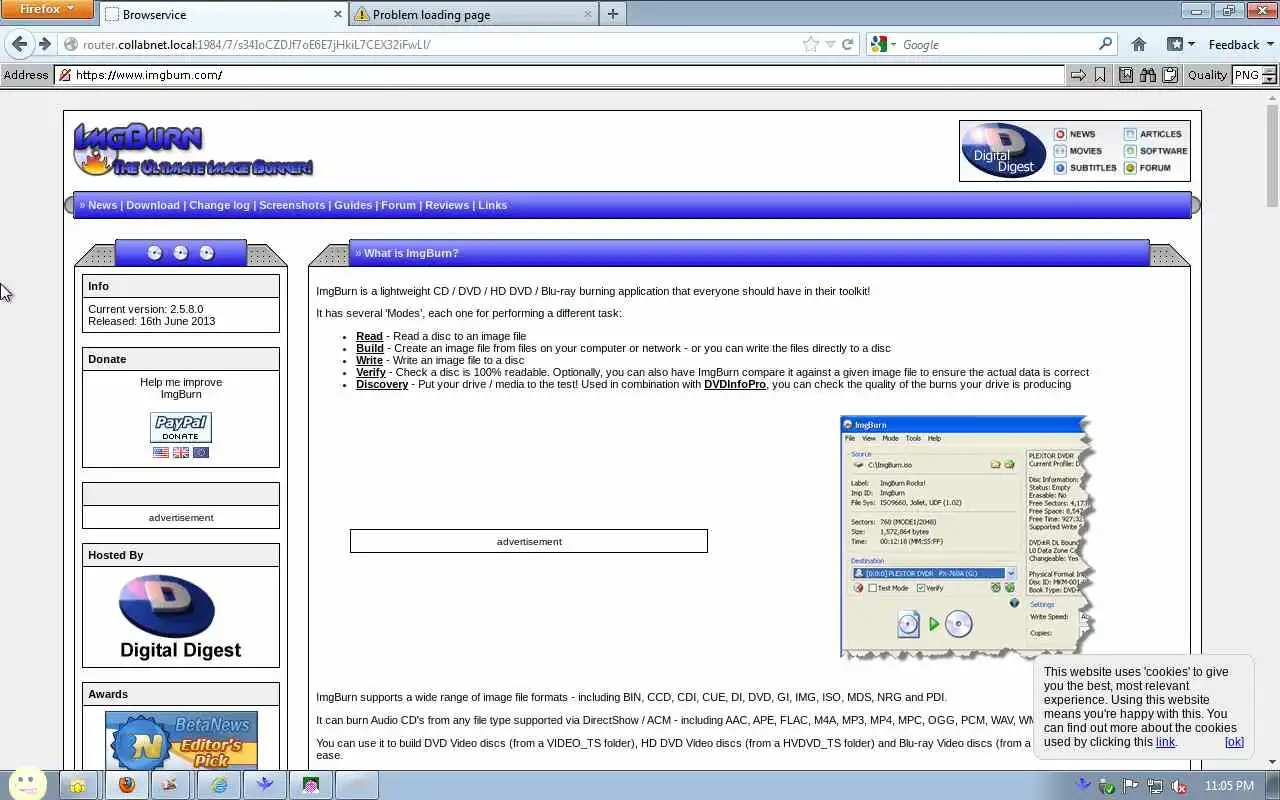Screen dimensions: 1280x800
Task: Open the Guides nav item
Action: coord(353,205)
